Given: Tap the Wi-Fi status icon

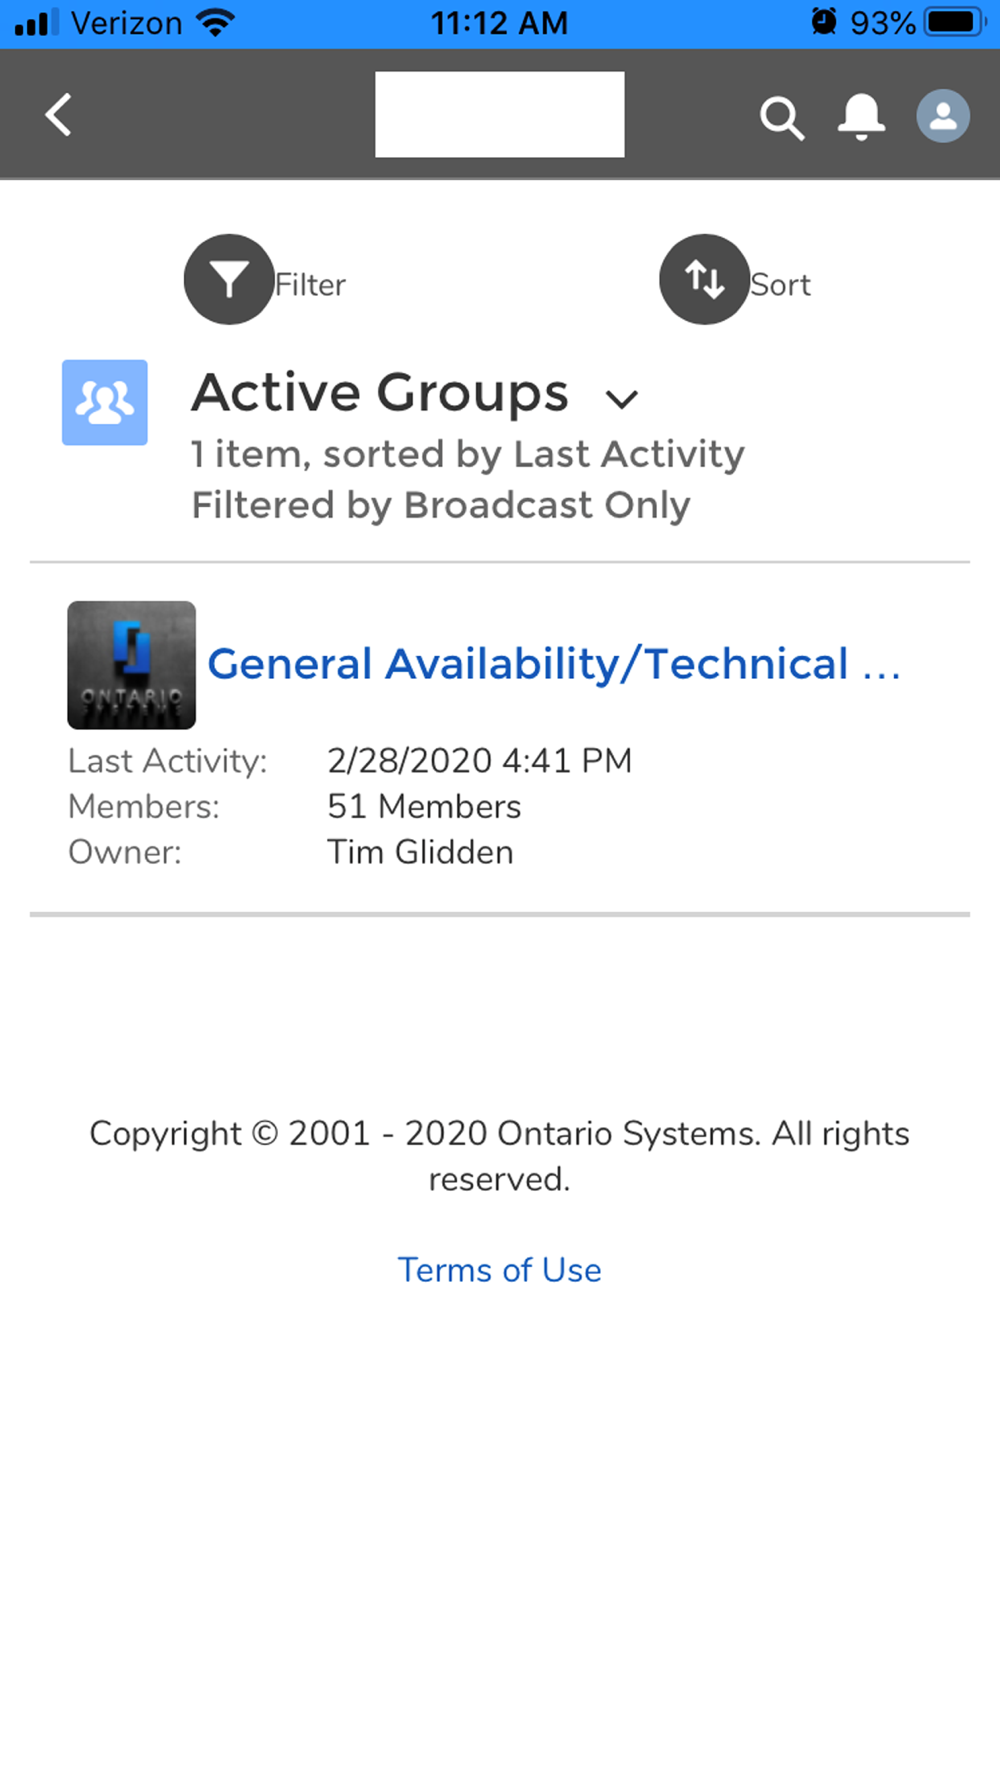Looking at the screenshot, I should pyautogui.click(x=215, y=22).
